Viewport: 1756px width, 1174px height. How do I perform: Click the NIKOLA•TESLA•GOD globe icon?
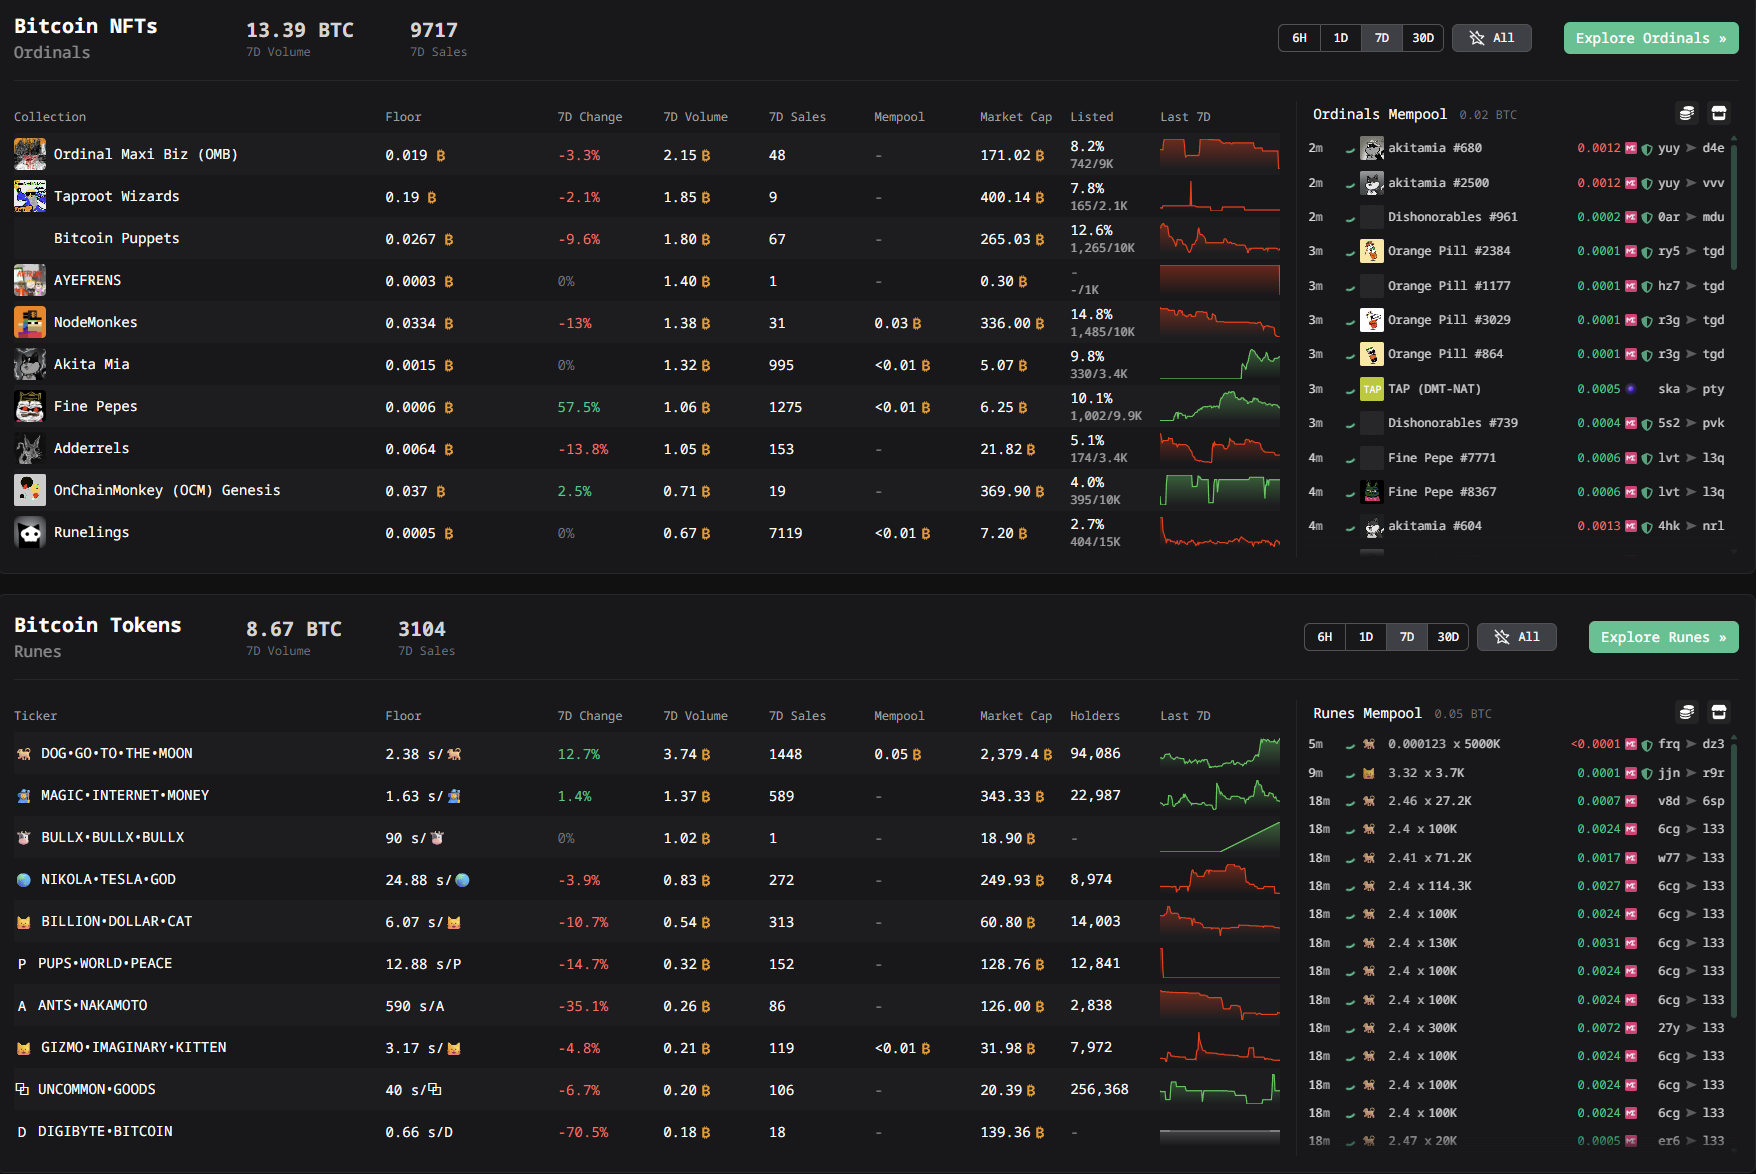[x=24, y=880]
